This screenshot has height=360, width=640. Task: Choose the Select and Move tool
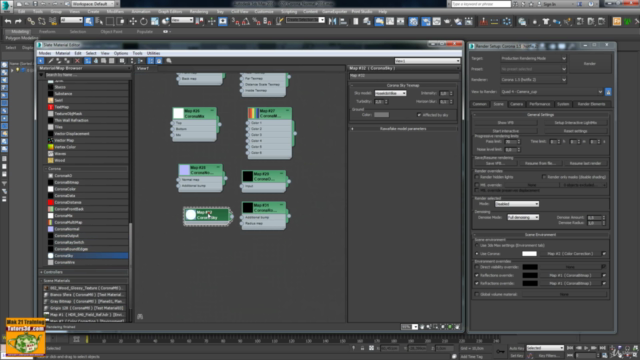point(133,21)
